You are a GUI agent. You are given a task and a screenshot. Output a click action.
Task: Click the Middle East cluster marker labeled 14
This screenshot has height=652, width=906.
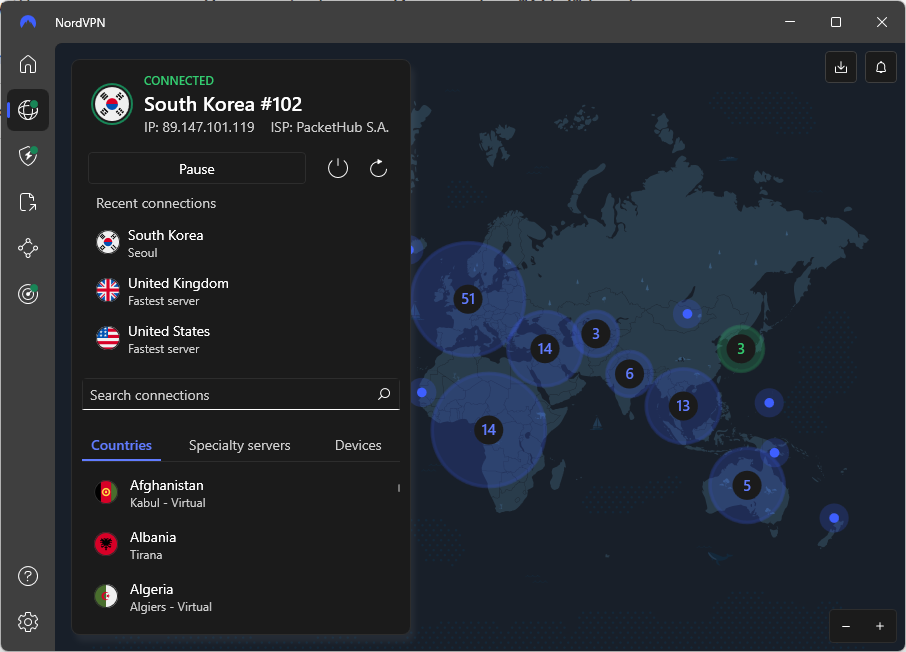click(x=545, y=349)
